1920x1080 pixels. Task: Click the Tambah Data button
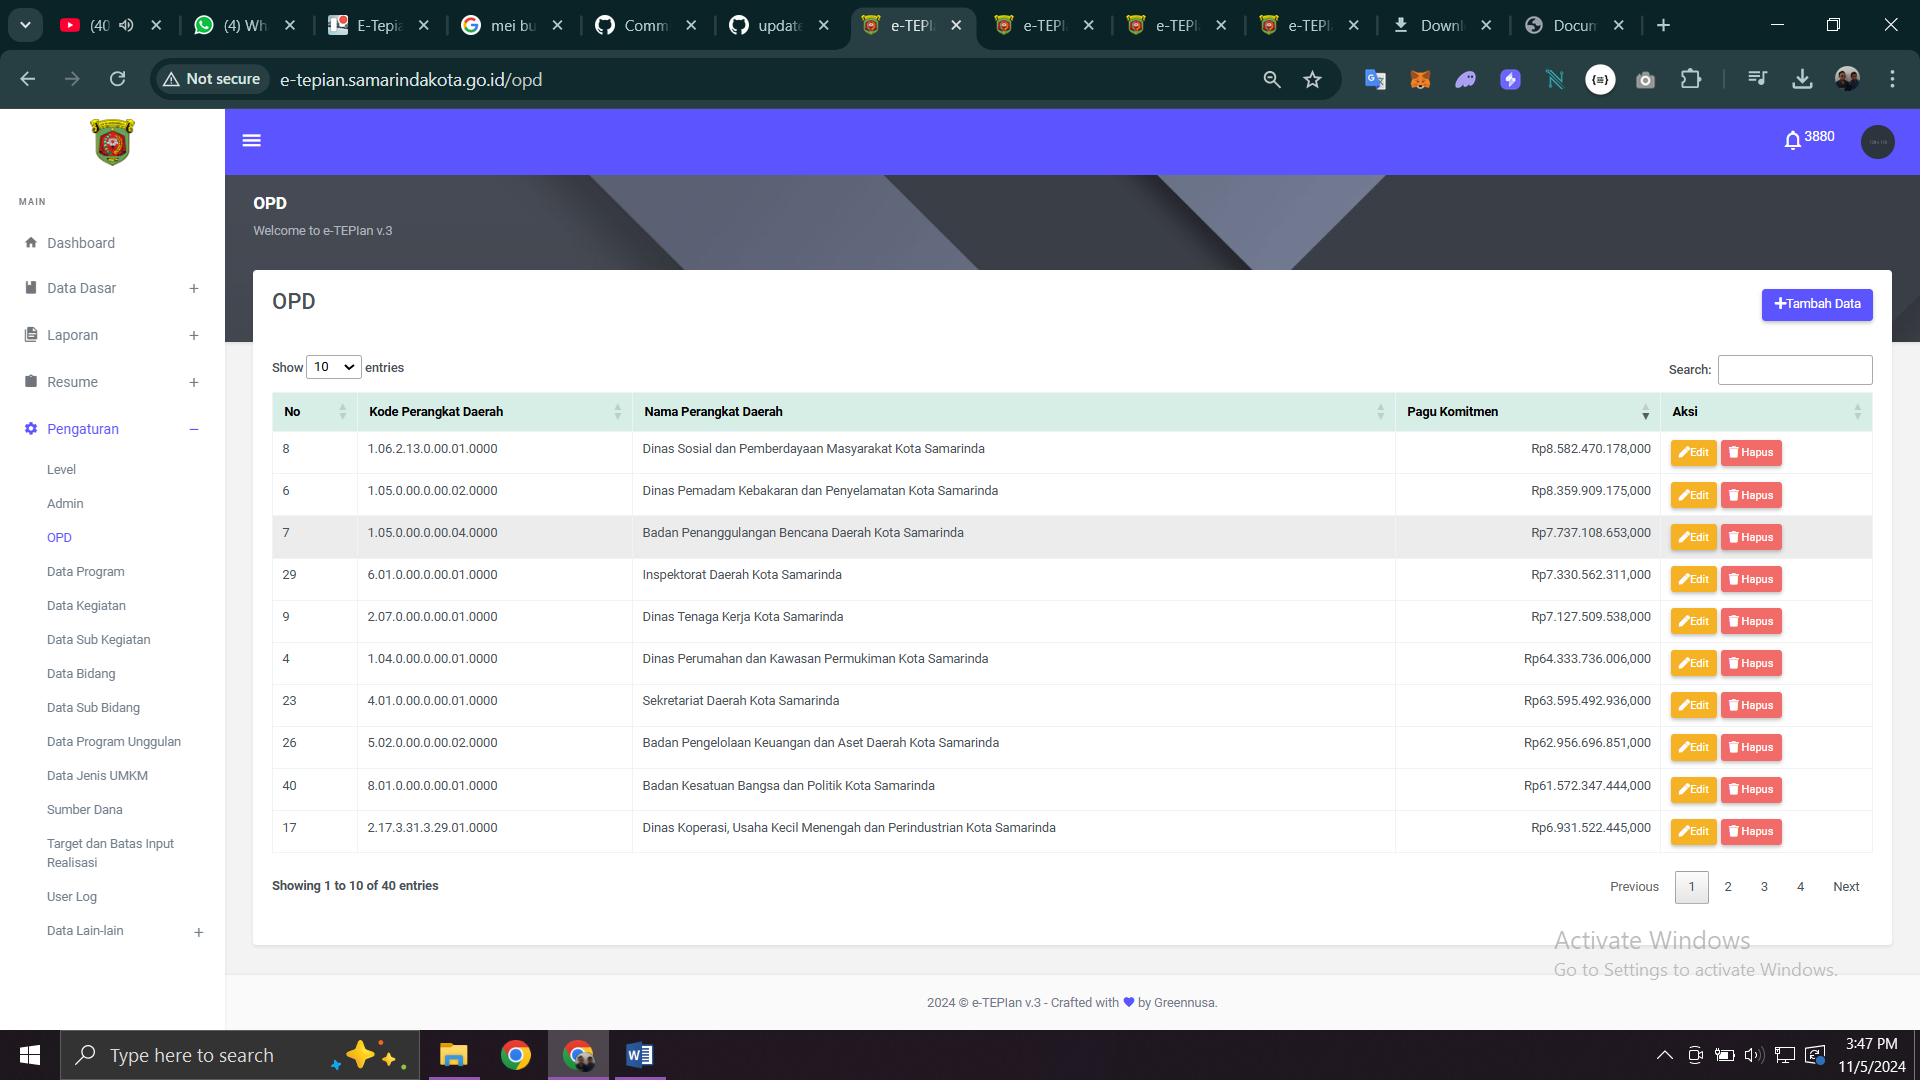click(1816, 305)
